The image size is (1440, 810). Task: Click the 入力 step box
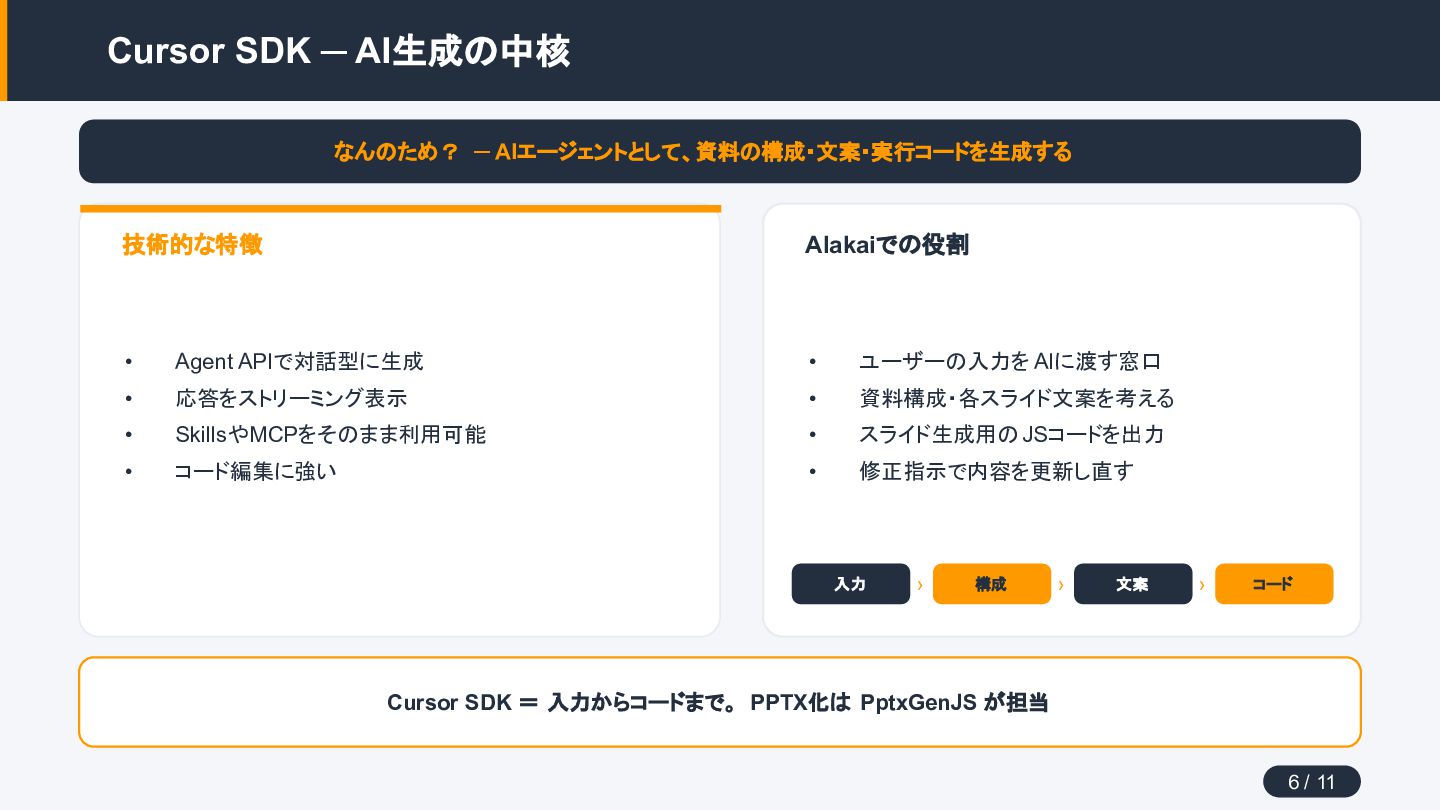[851, 584]
